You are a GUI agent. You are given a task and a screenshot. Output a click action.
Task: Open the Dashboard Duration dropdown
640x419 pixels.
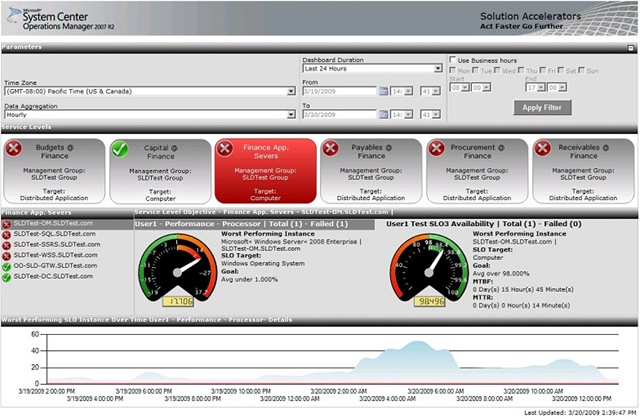tap(438, 69)
